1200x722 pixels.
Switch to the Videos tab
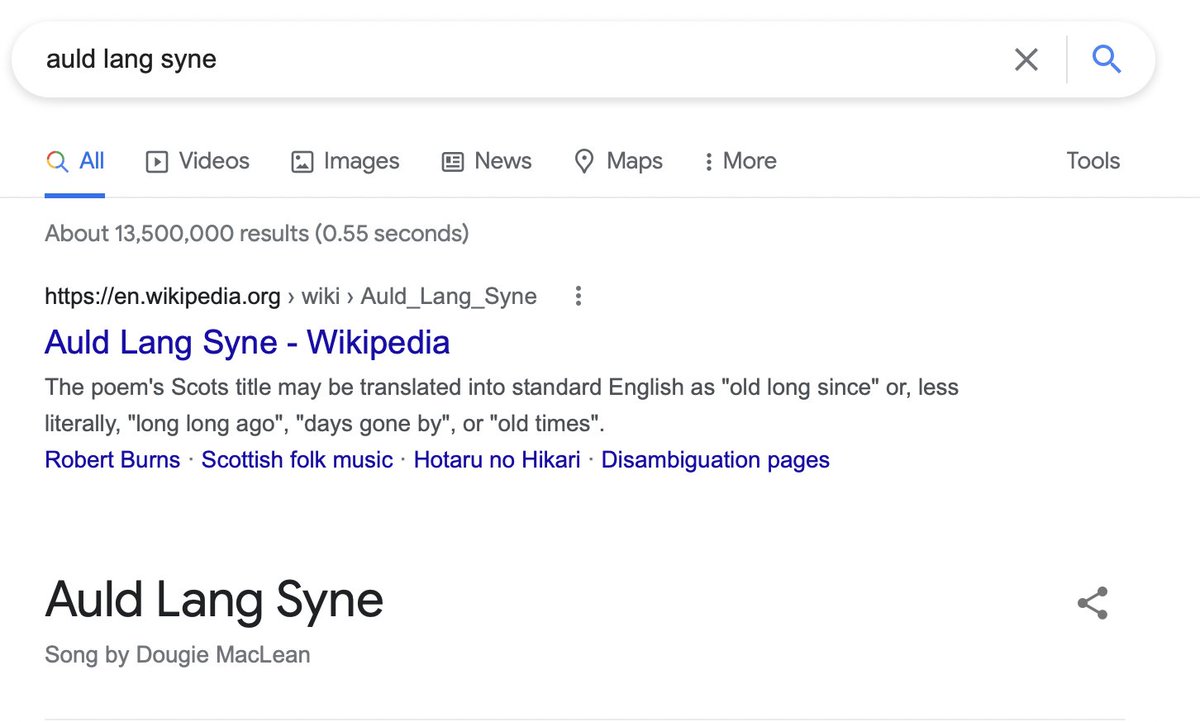(198, 161)
